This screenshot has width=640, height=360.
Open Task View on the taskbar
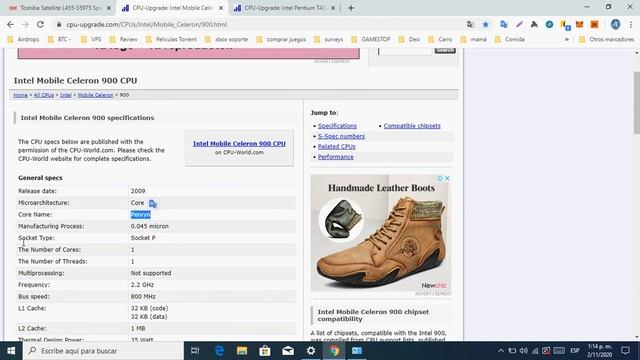[x=195, y=351]
